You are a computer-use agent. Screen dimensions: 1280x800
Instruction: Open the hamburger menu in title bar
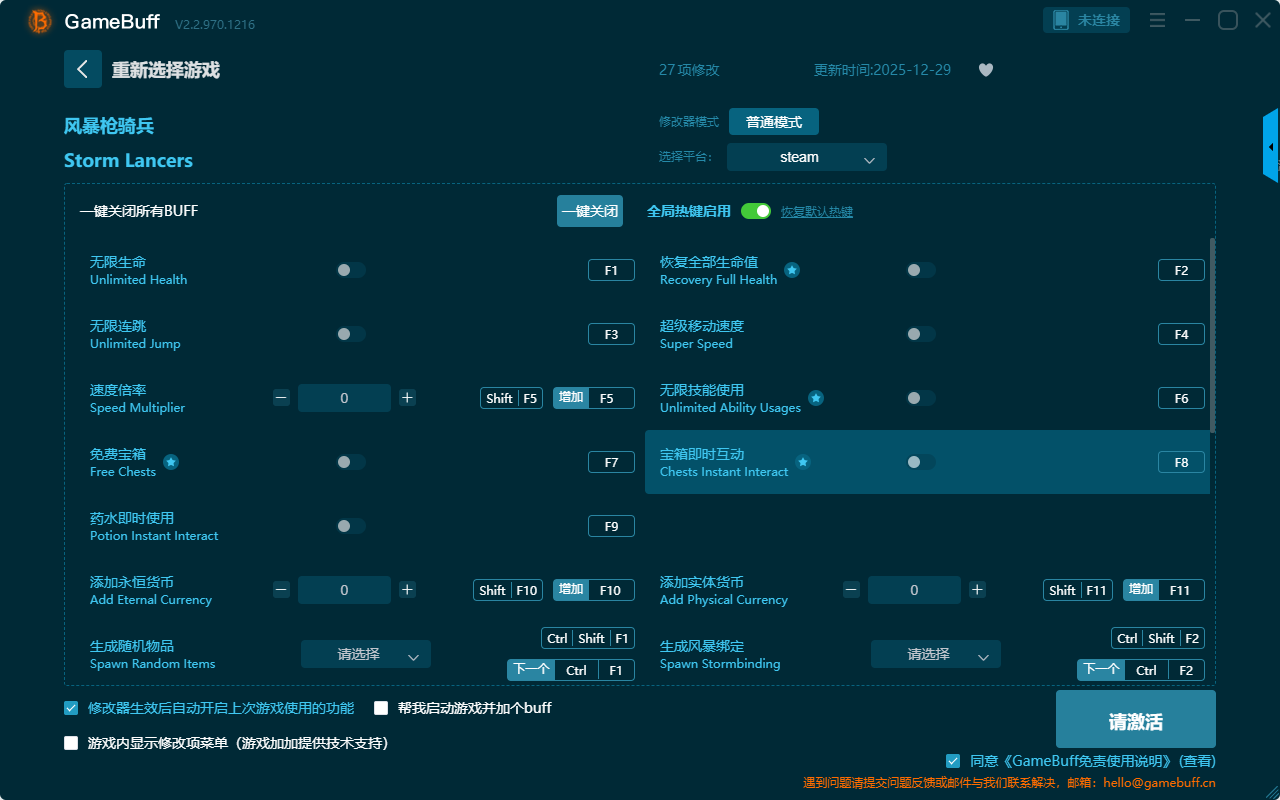coord(1157,20)
